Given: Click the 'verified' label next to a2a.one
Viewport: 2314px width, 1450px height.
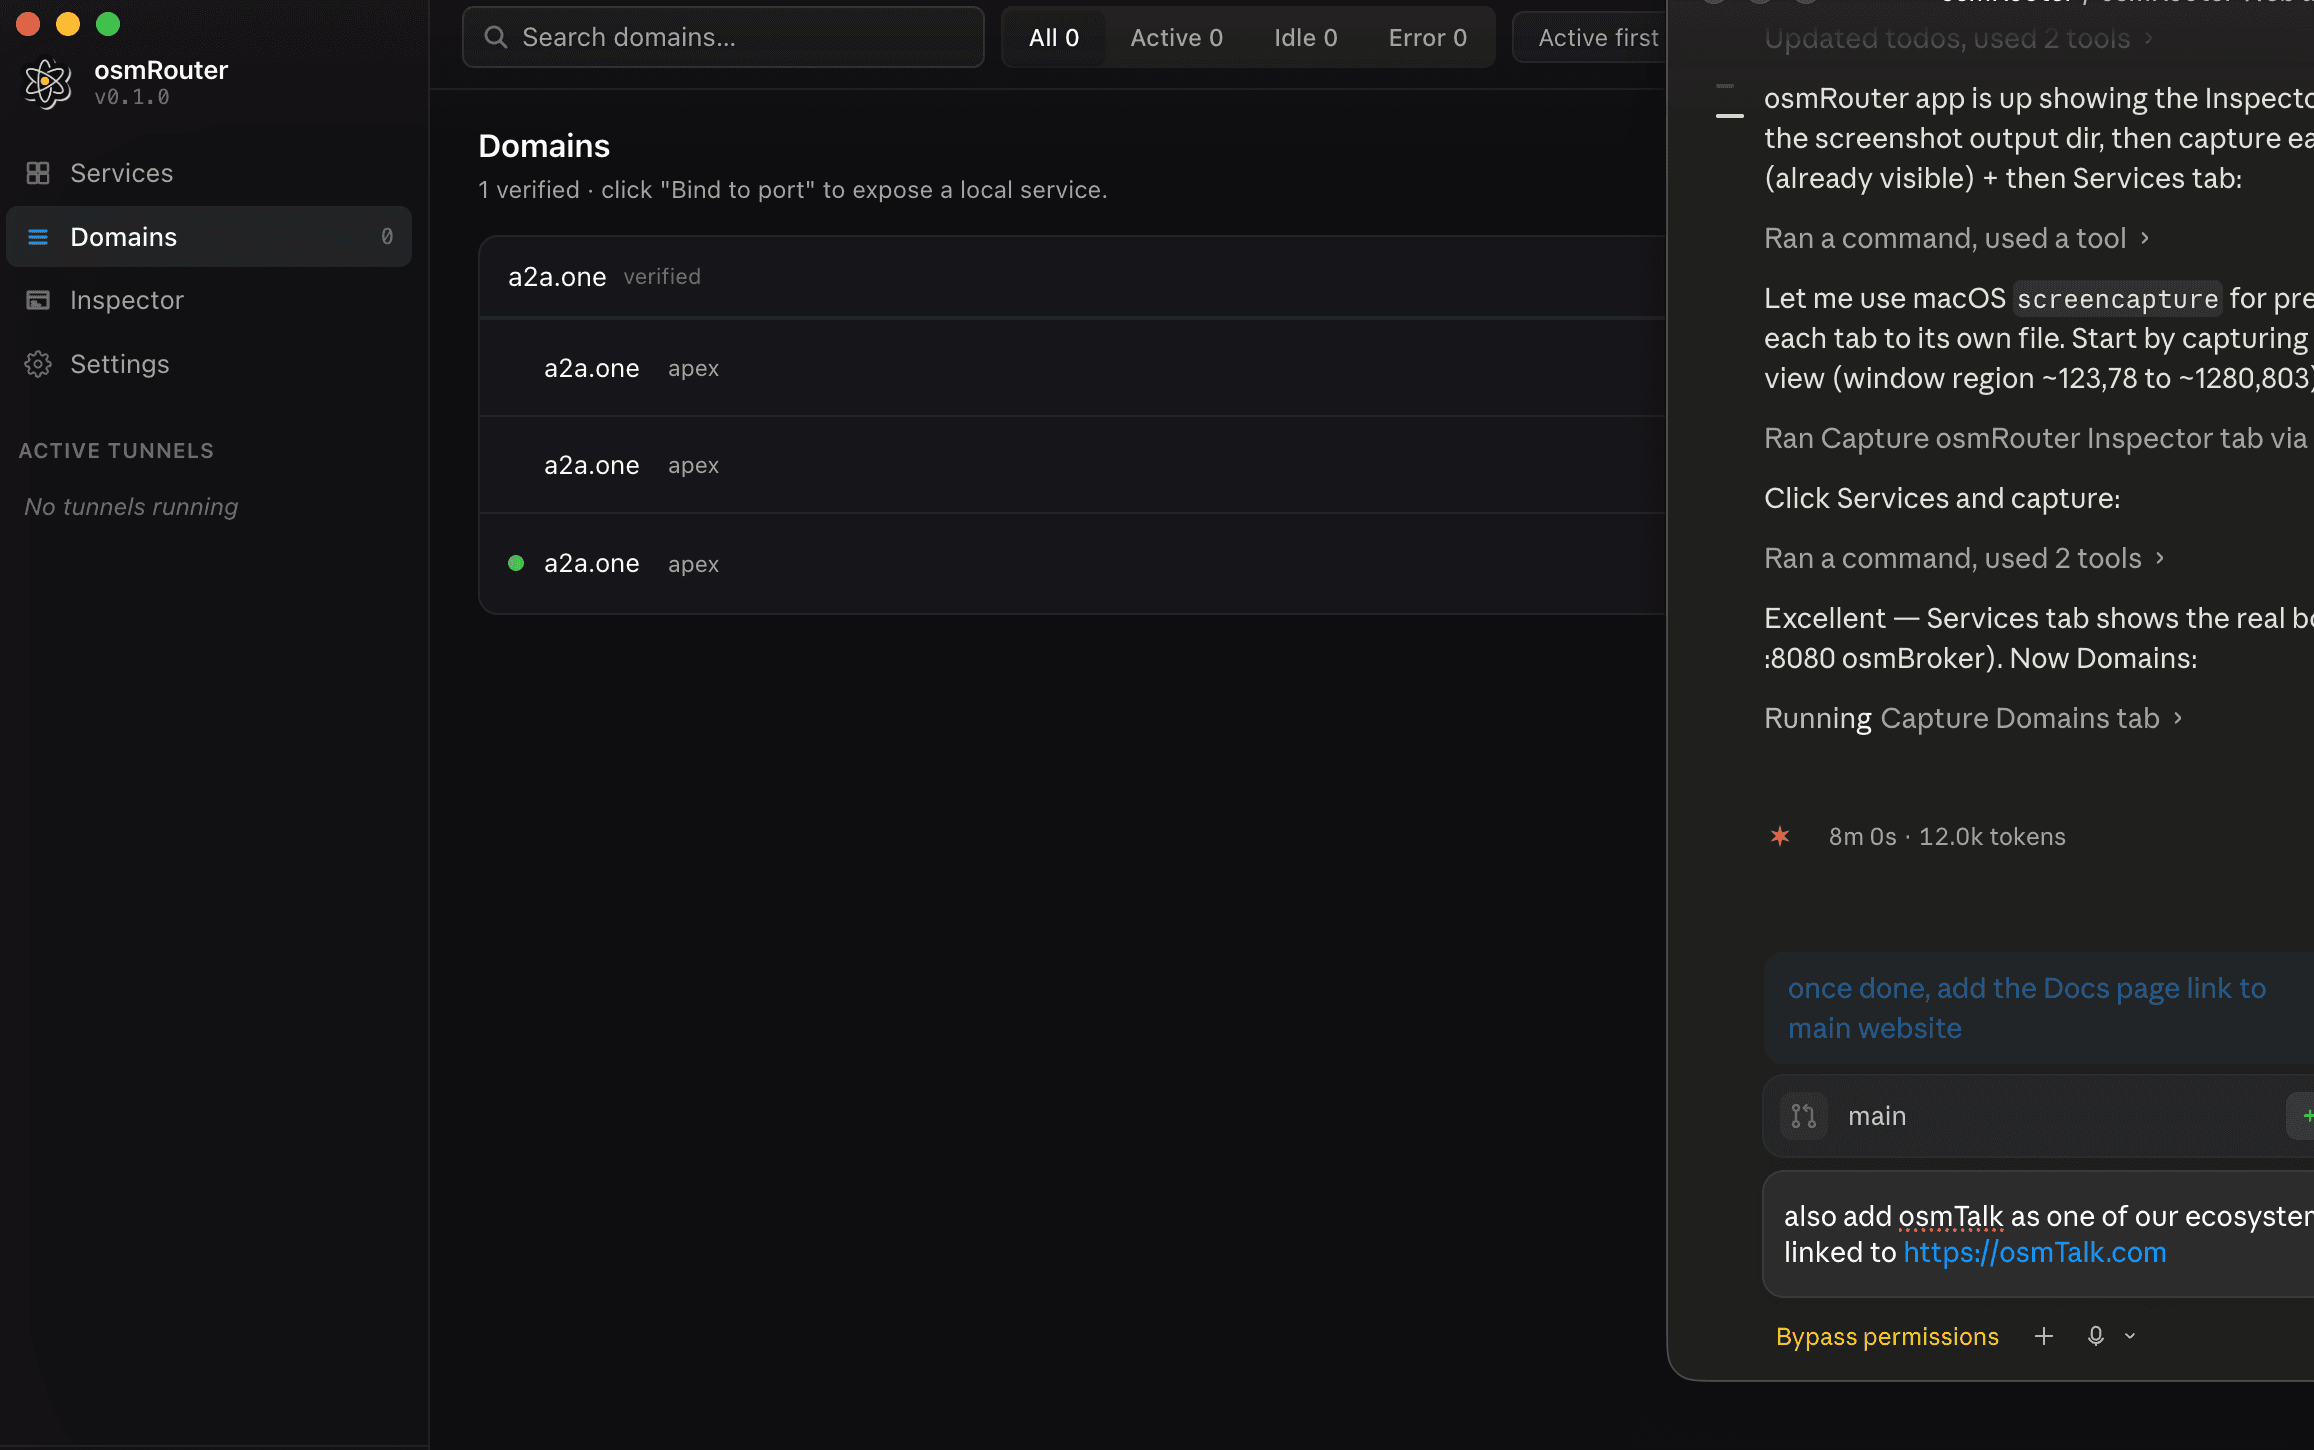Looking at the screenshot, I should (x=662, y=277).
